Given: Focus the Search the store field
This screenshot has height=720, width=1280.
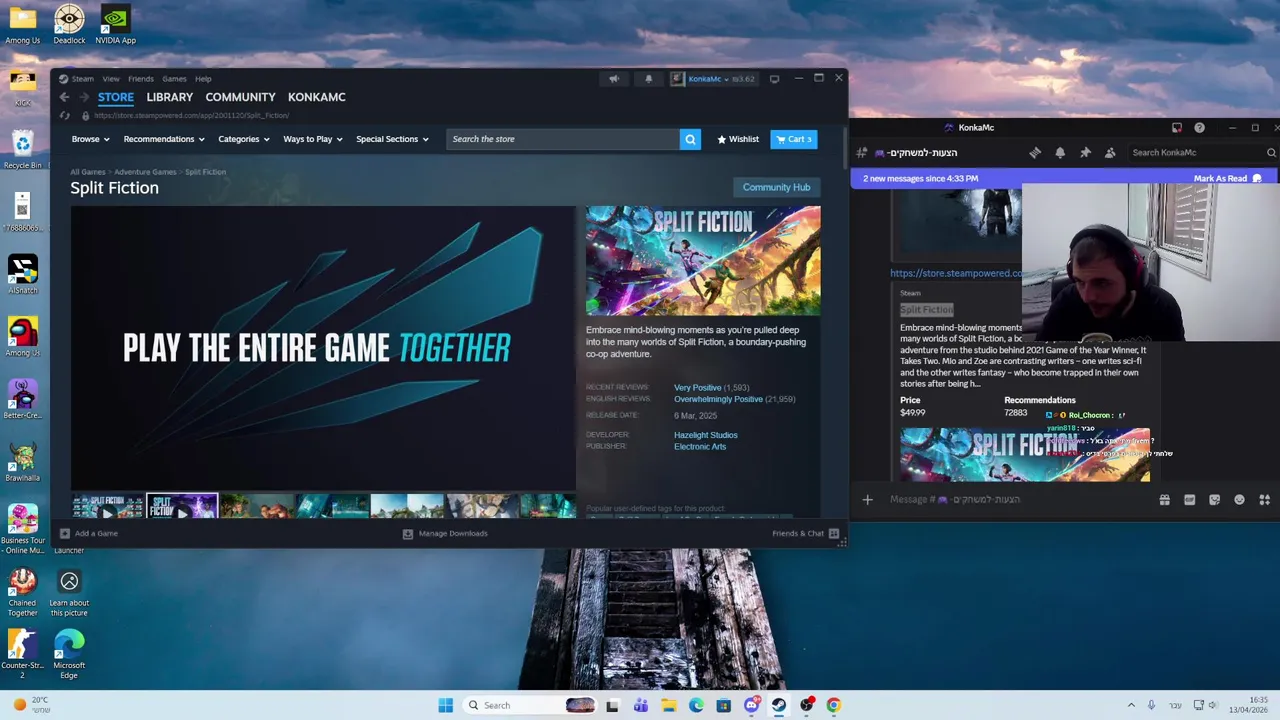Looking at the screenshot, I should tap(563, 139).
